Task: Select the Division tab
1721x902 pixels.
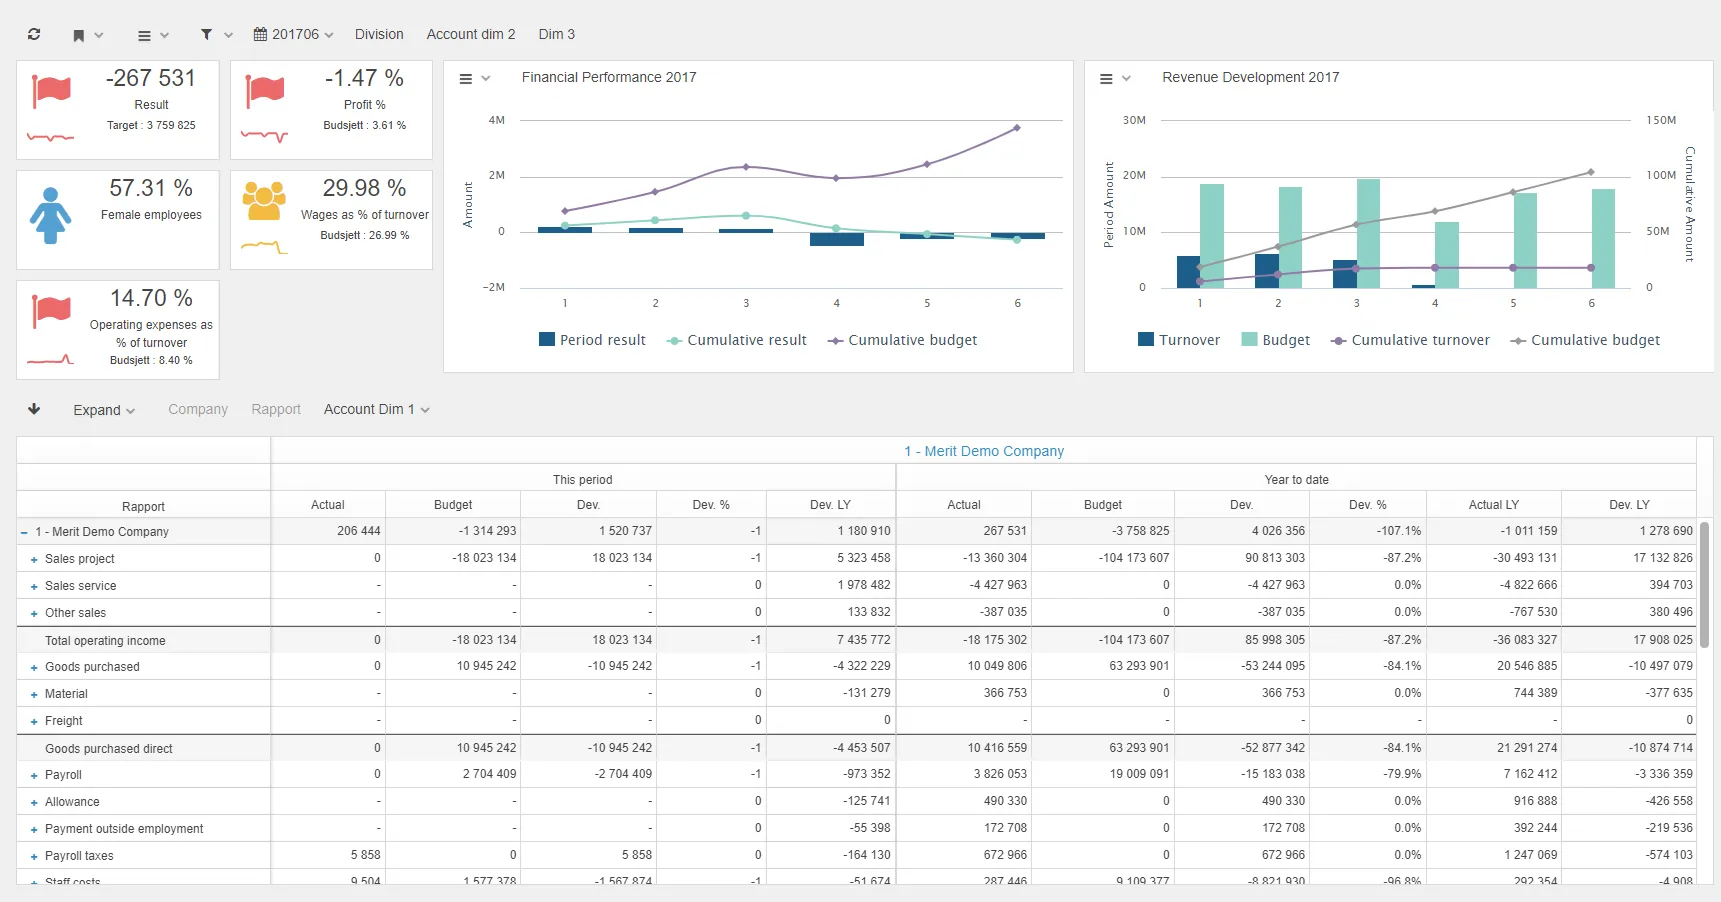Action: (378, 33)
